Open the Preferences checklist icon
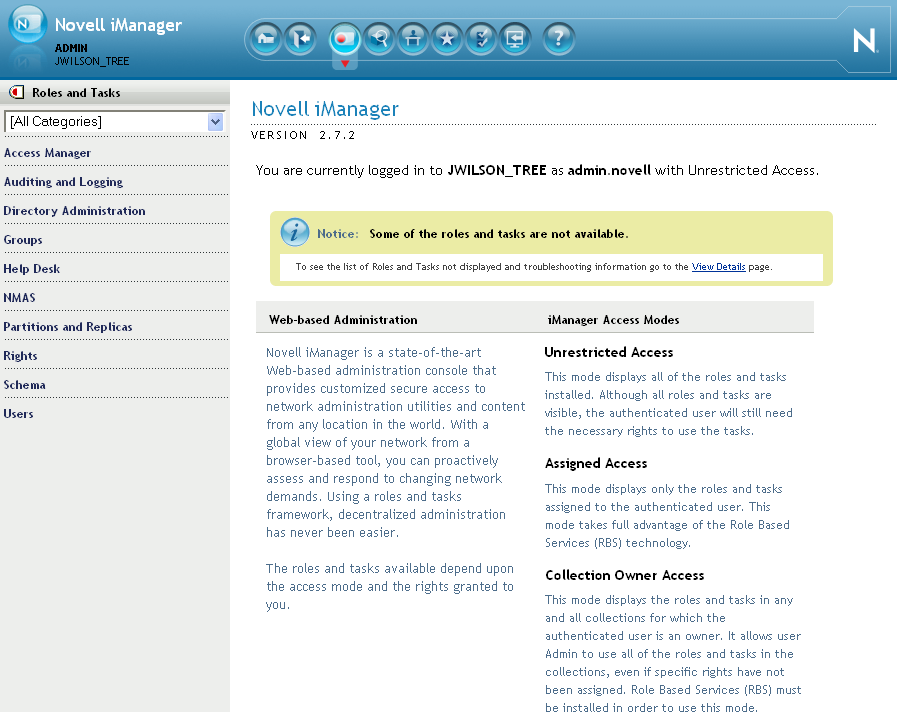Viewport: 897px width, 712px height. pos(481,39)
